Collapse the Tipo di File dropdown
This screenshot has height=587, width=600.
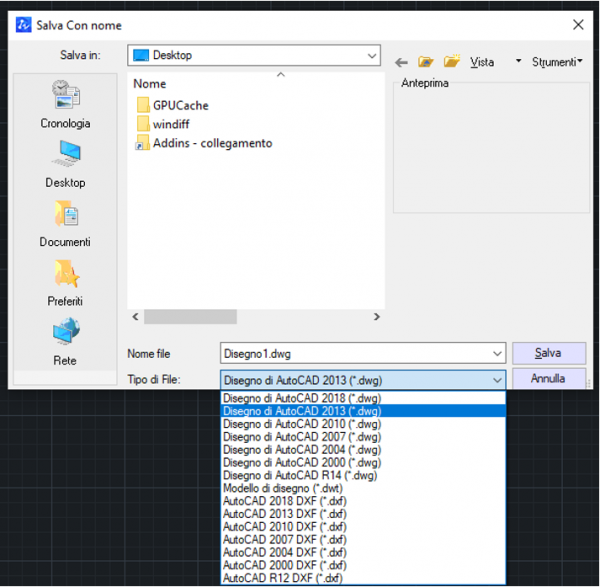(497, 380)
